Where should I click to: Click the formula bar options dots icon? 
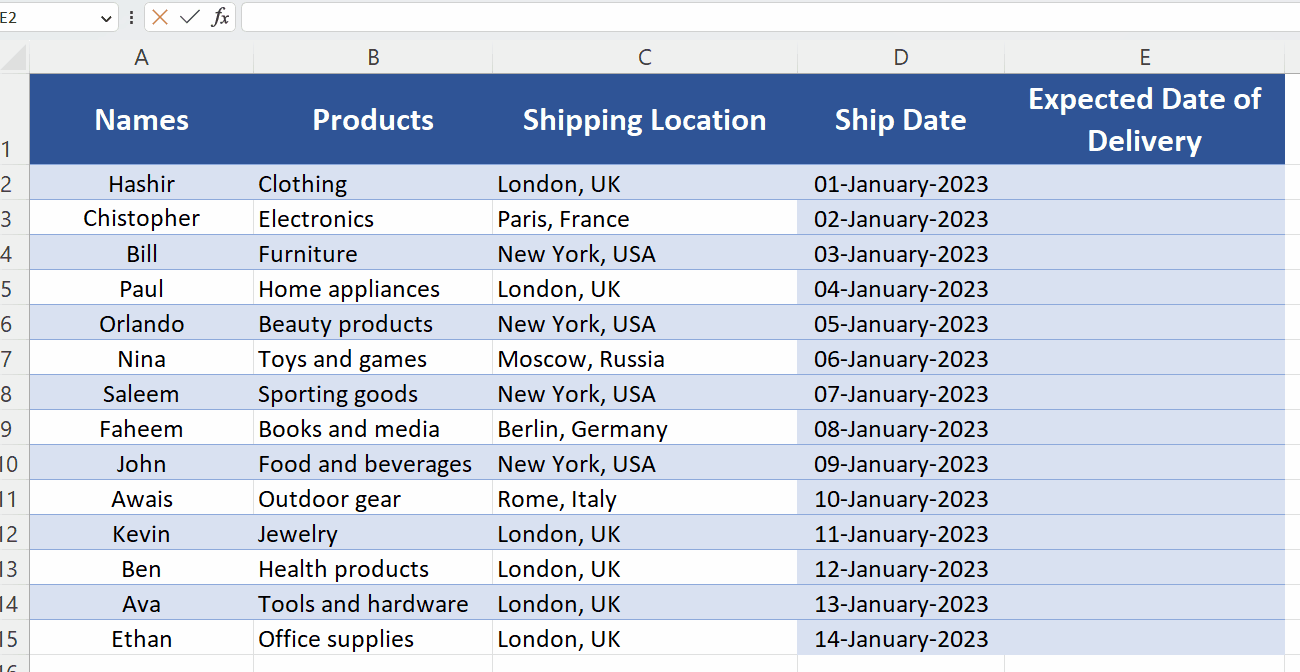tap(132, 17)
